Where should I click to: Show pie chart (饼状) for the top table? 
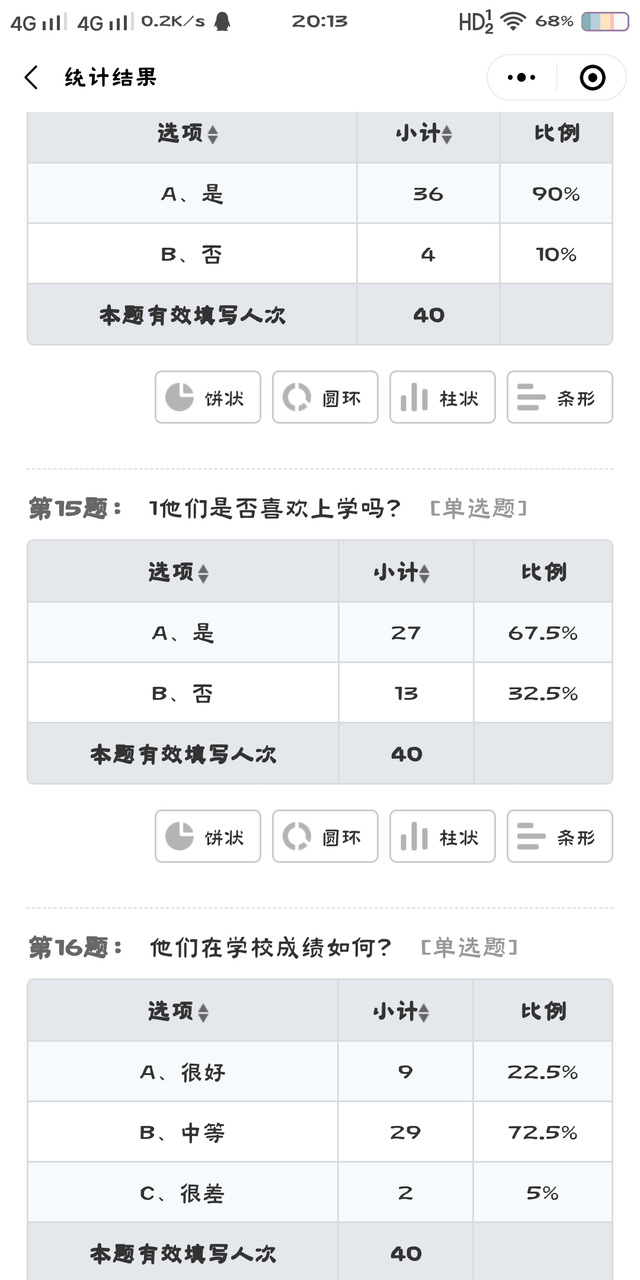[x=208, y=397]
